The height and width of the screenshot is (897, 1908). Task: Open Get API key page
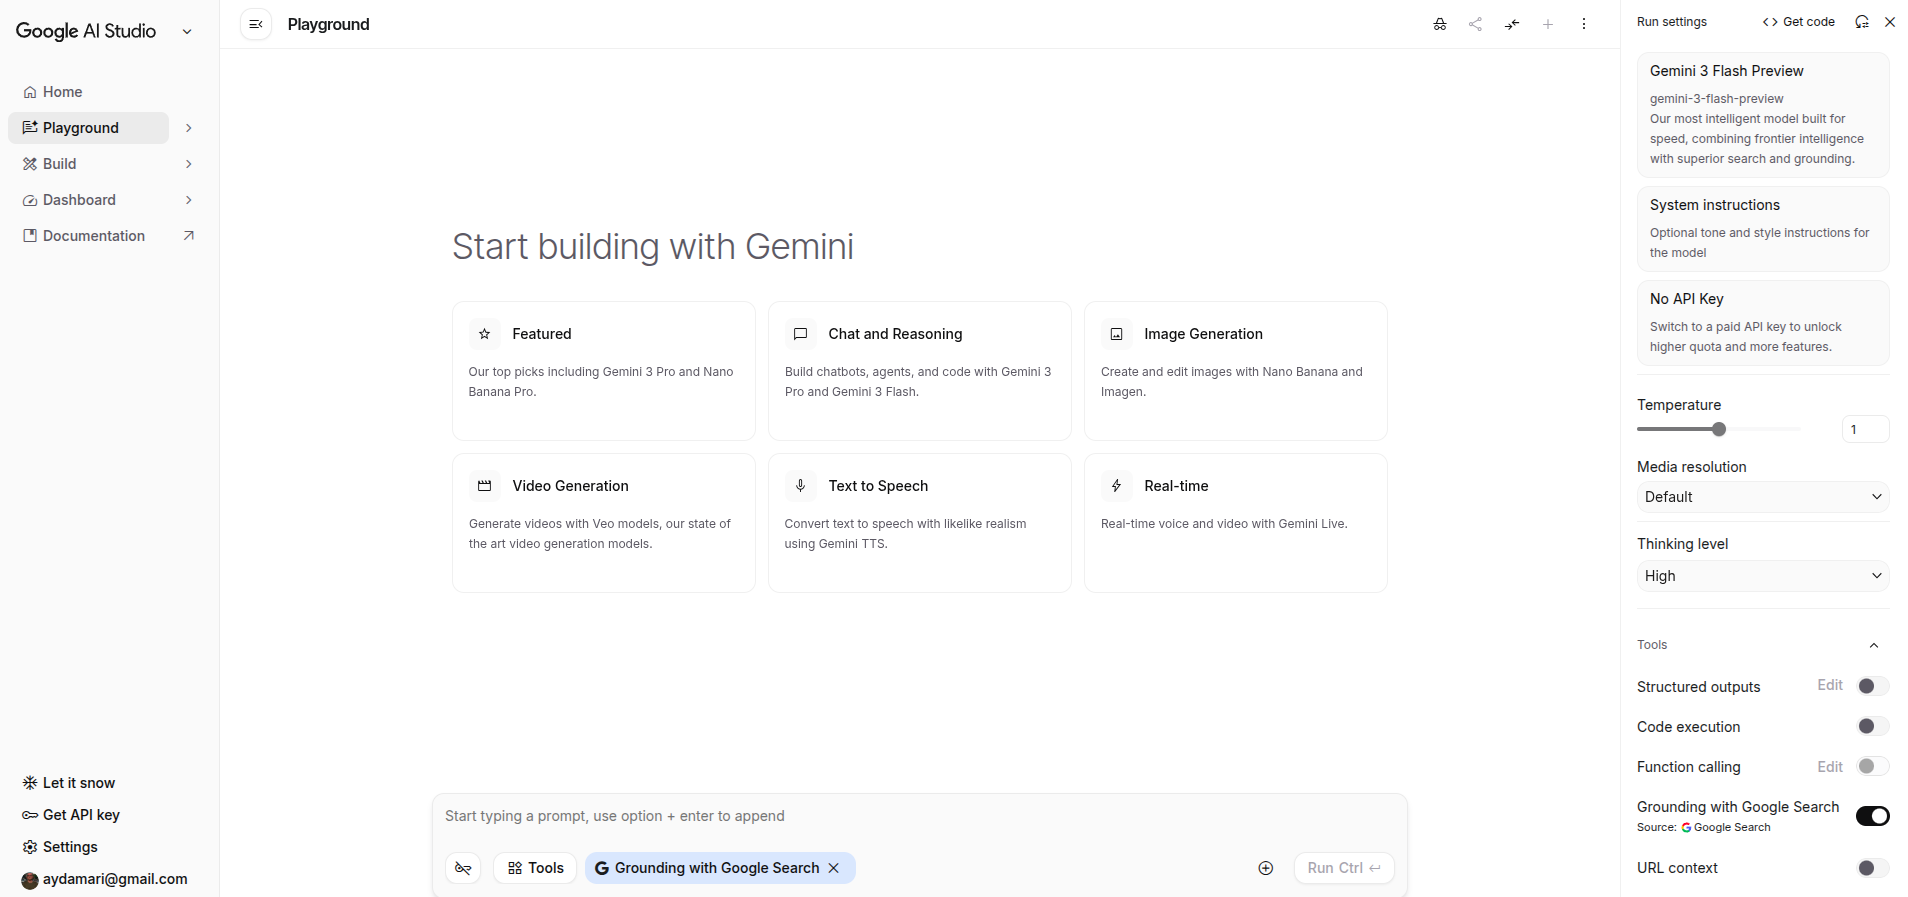tap(71, 815)
